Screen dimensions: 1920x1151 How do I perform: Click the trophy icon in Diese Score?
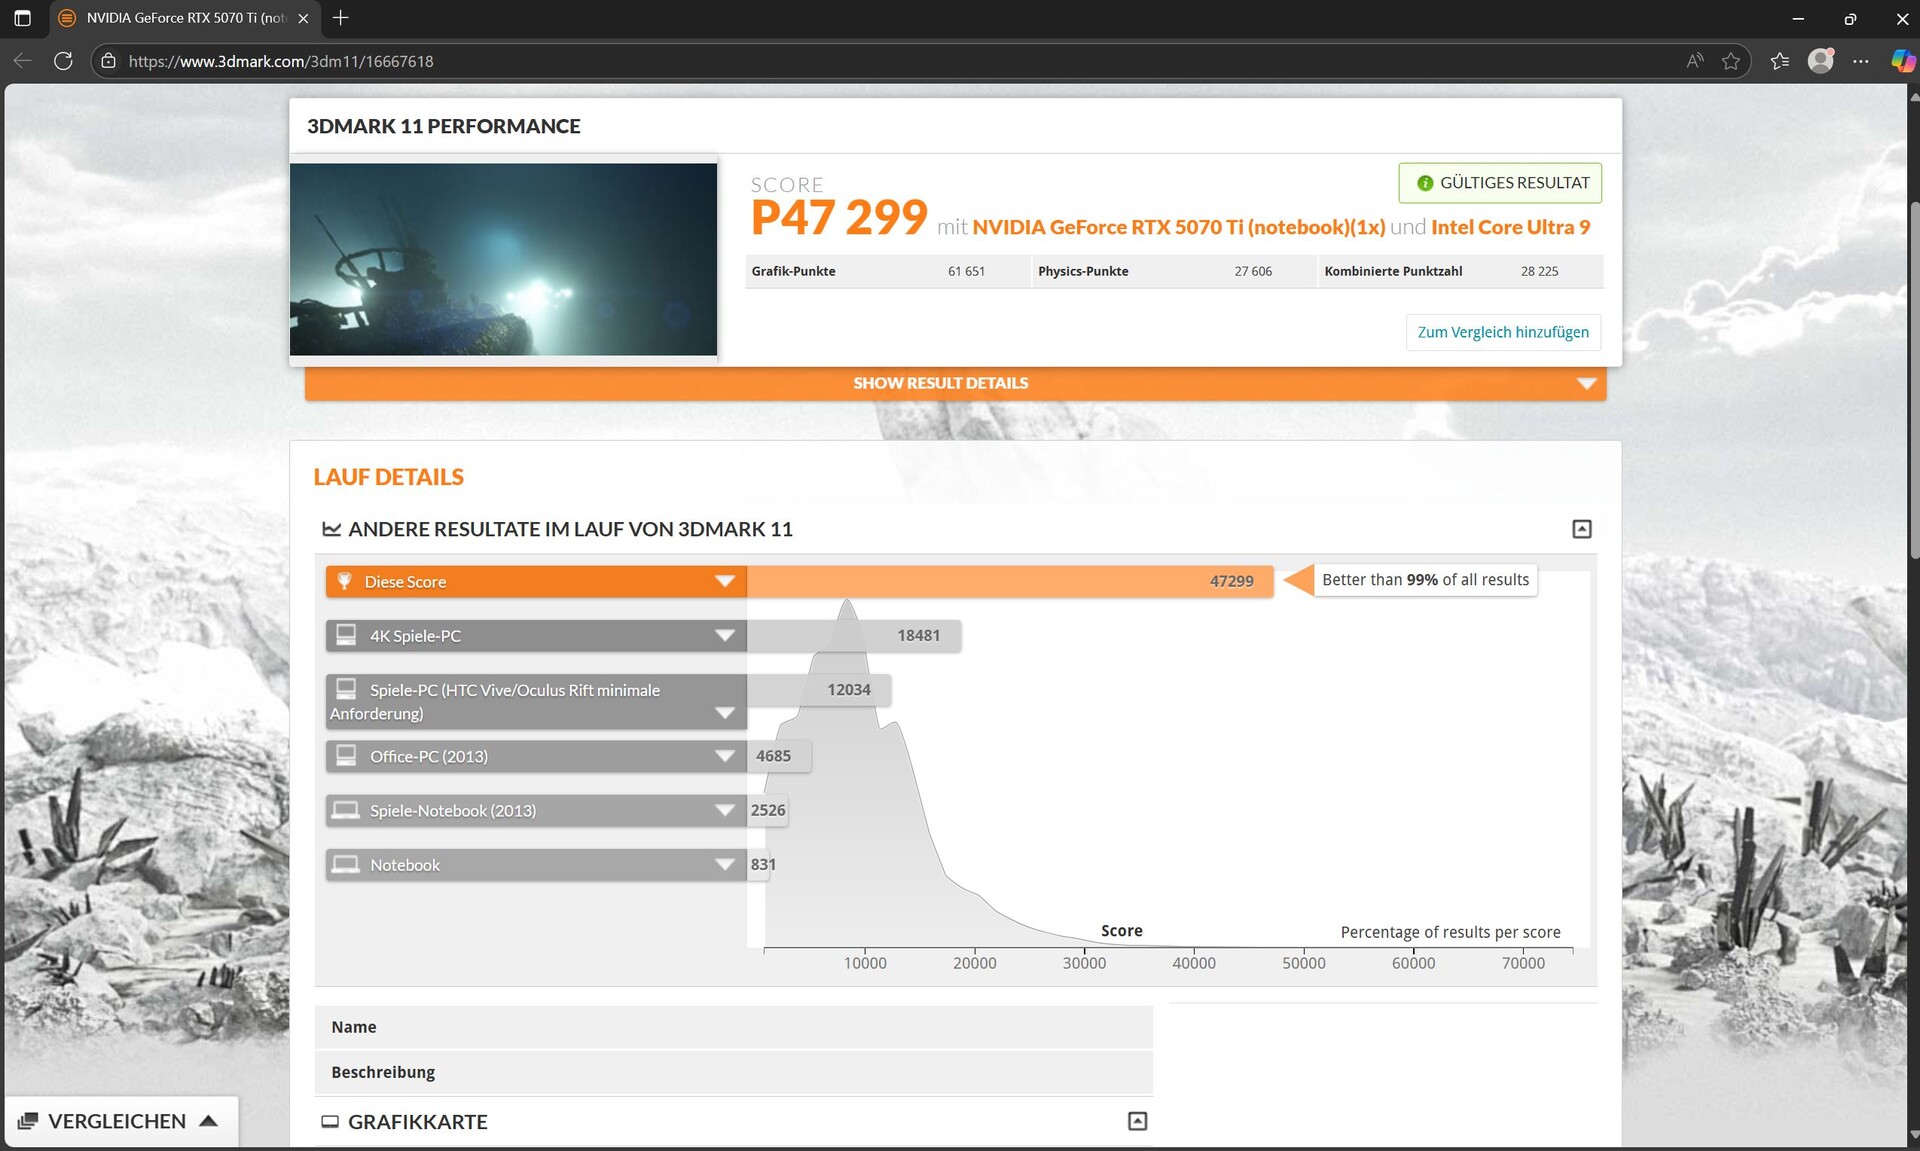pos(344,581)
